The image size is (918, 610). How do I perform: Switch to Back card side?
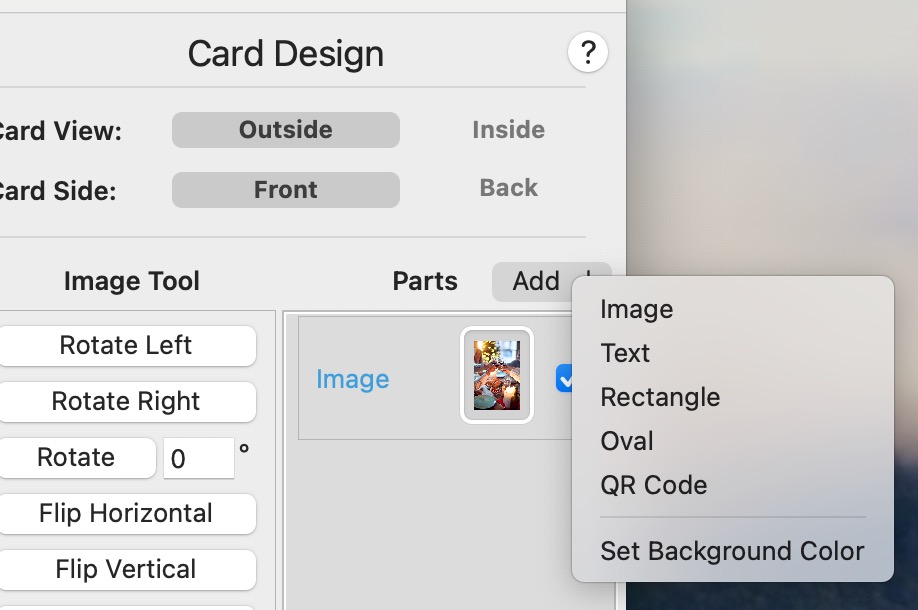[508, 188]
